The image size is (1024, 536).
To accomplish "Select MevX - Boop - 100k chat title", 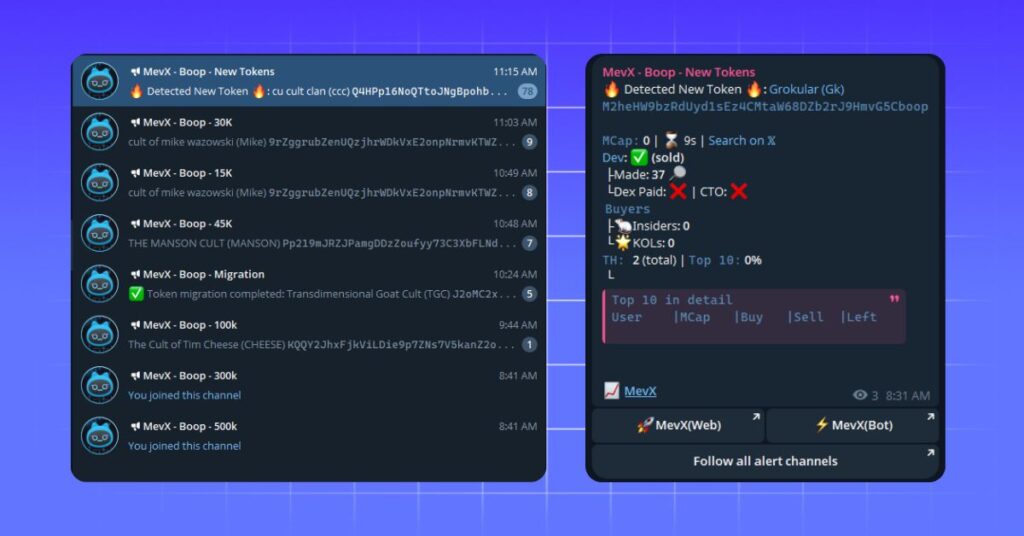I will (190, 324).
